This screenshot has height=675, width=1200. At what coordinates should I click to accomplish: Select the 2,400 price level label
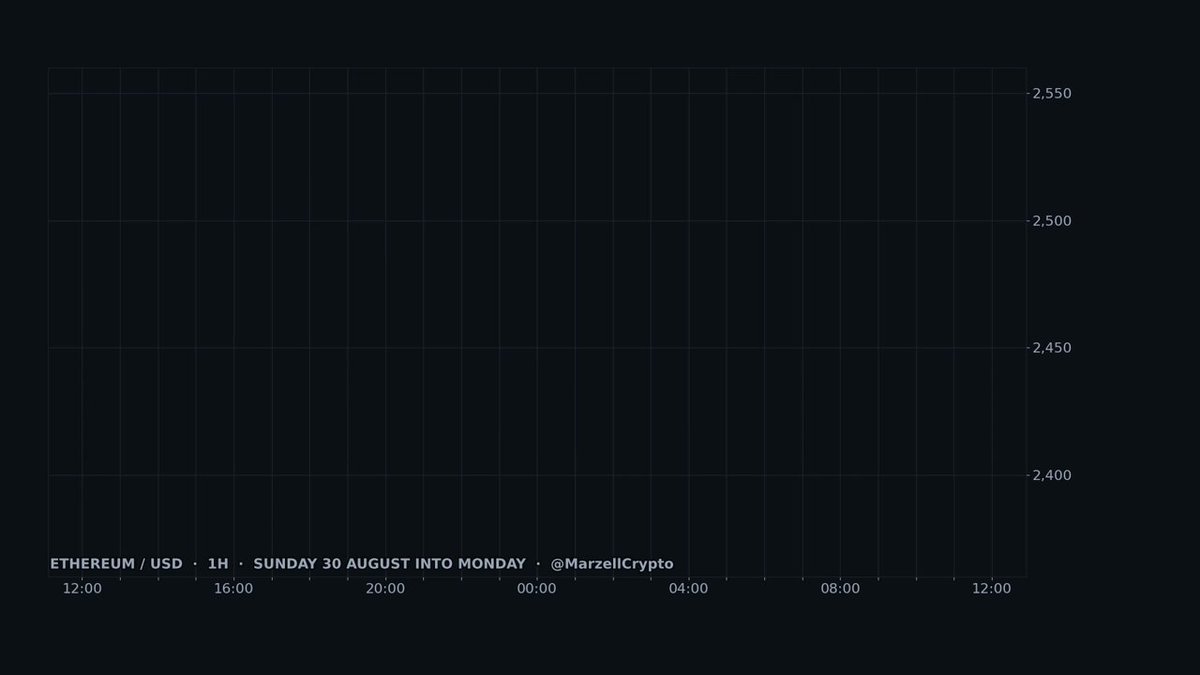tap(1052, 475)
